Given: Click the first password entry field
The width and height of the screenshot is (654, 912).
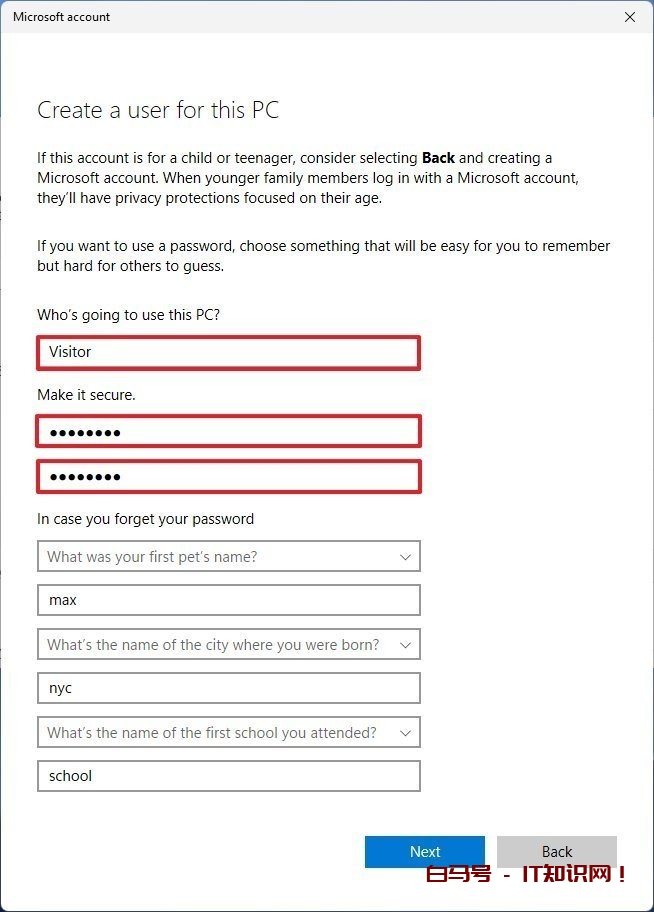Looking at the screenshot, I should tap(228, 432).
